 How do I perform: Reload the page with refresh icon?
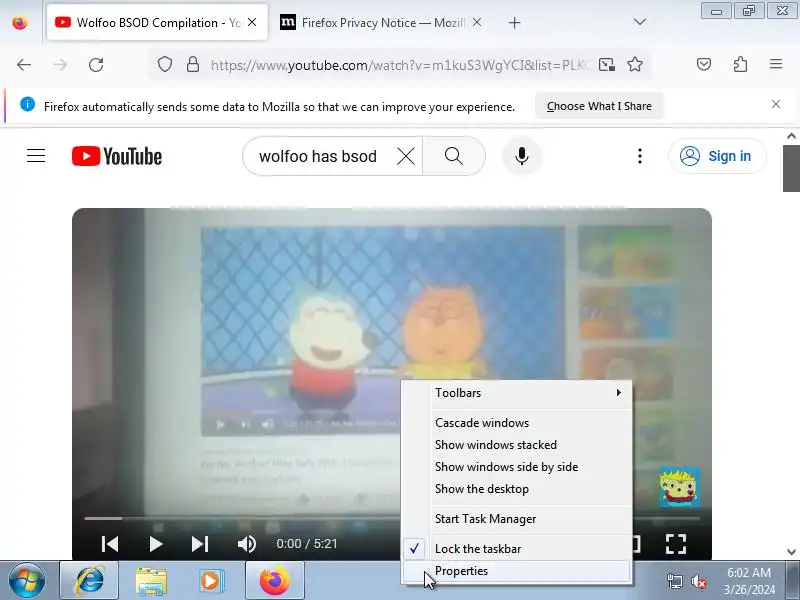96,65
